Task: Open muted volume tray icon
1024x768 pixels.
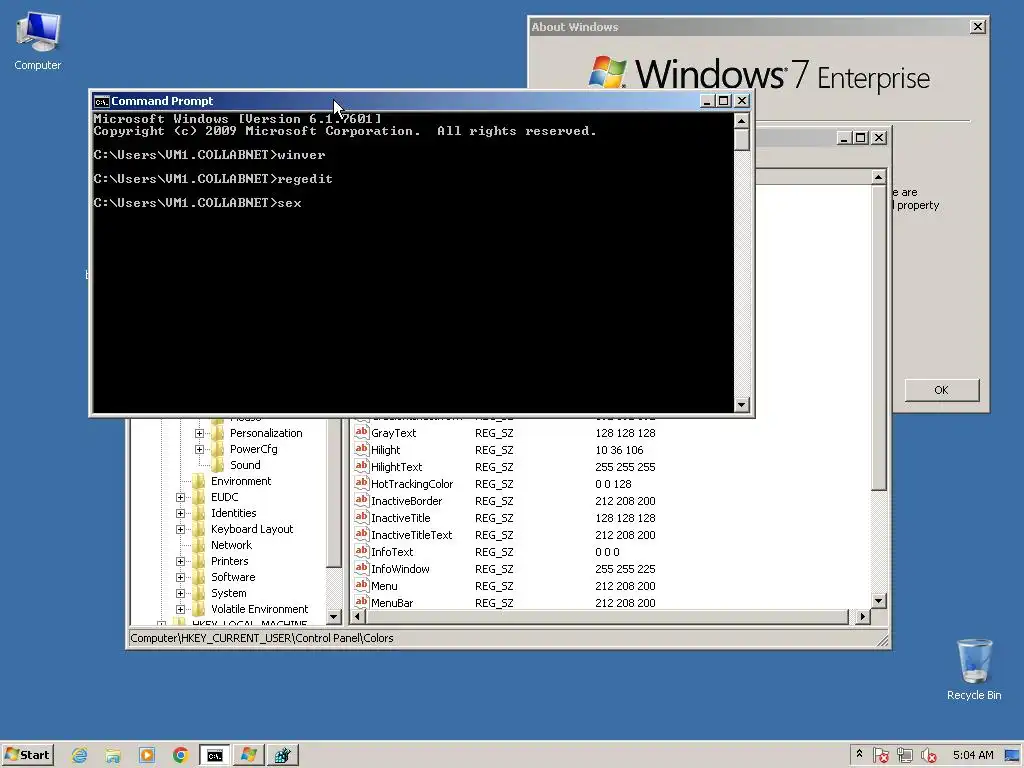Action: [x=928, y=756]
